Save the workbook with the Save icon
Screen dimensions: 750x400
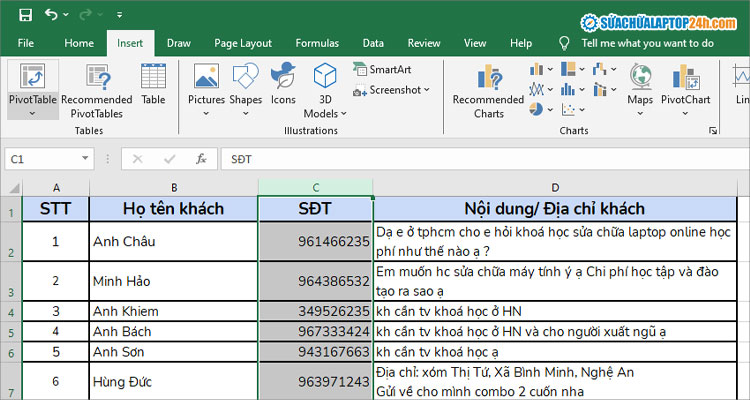tap(25, 16)
